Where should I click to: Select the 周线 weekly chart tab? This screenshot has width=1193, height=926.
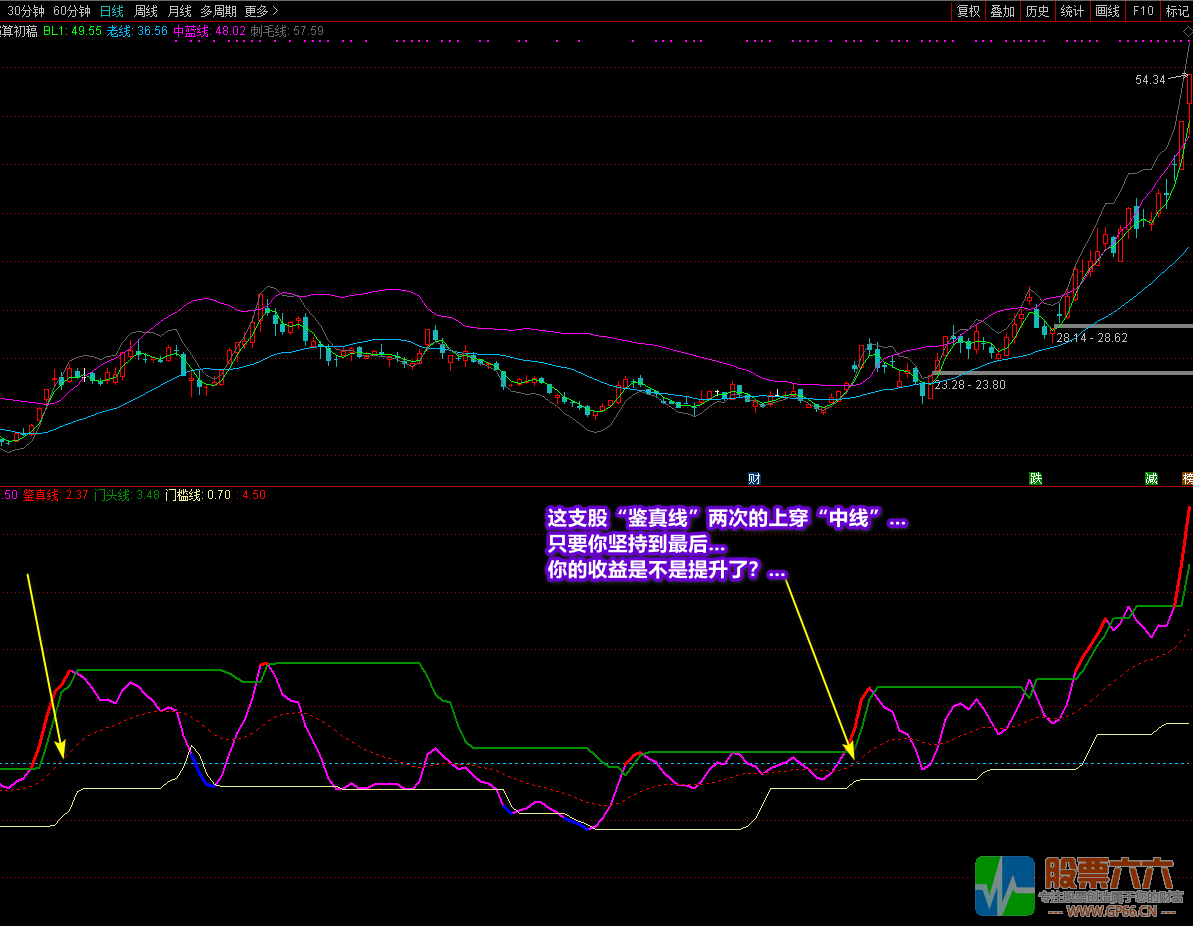pyautogui.click(x=145, y=11)
